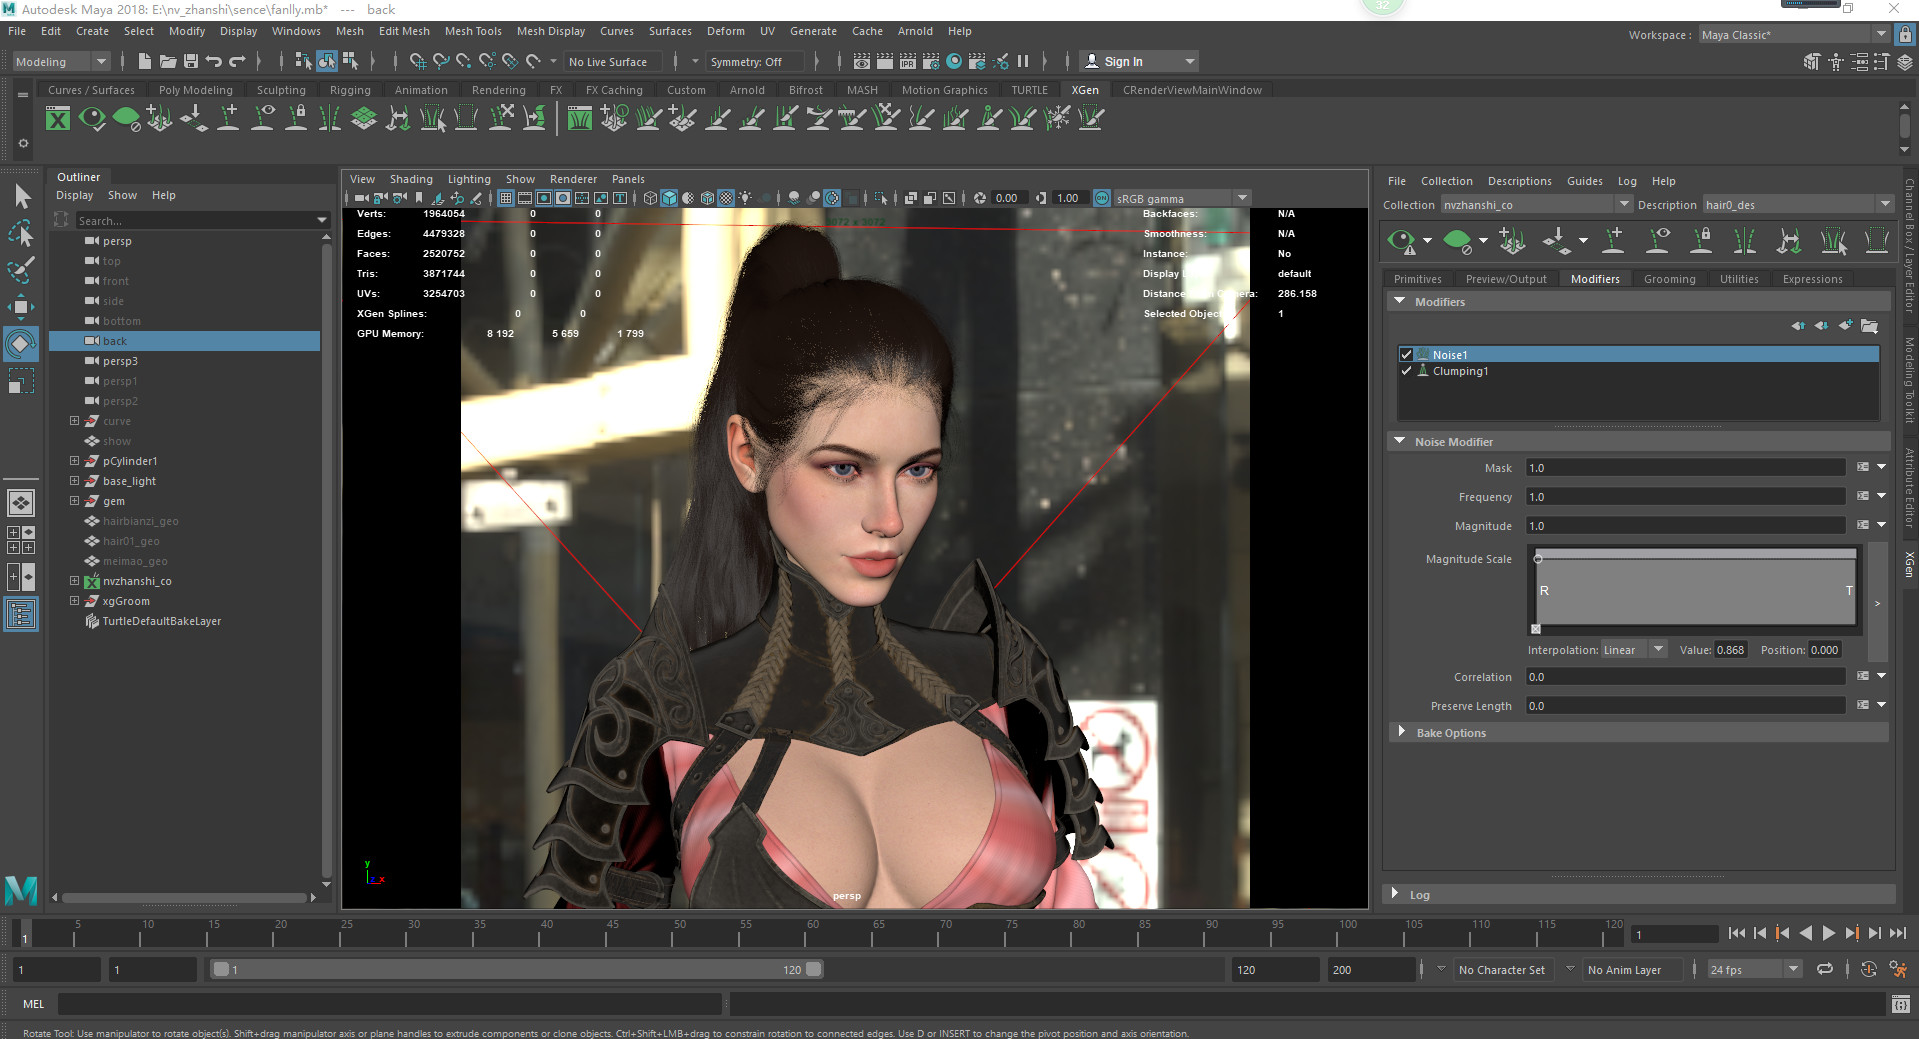Select the Lasso tool in the toolbox
The image size is (1919, 1039).
click(21, 234)
